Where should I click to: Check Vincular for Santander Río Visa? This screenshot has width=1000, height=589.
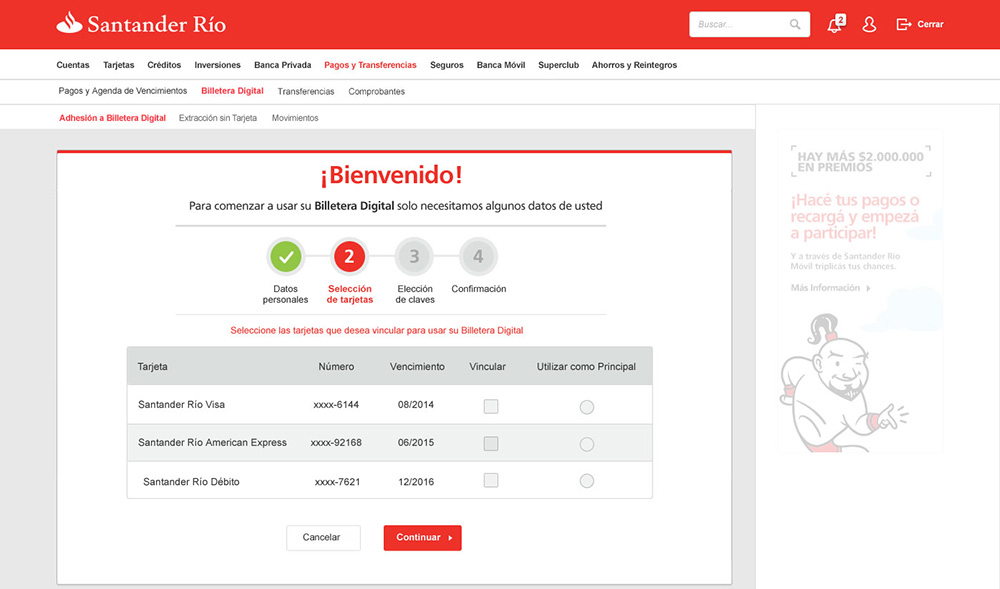pos(490,406)
